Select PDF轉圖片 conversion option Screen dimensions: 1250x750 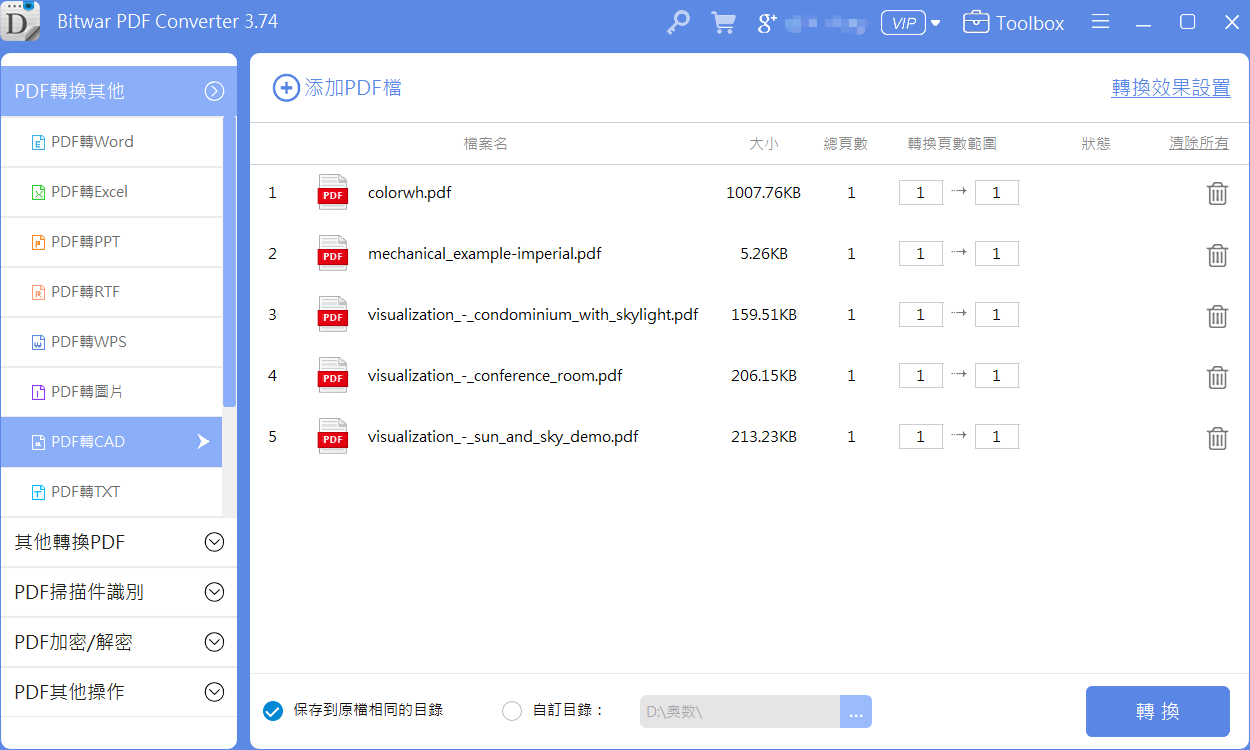click(x=111, y=392)
